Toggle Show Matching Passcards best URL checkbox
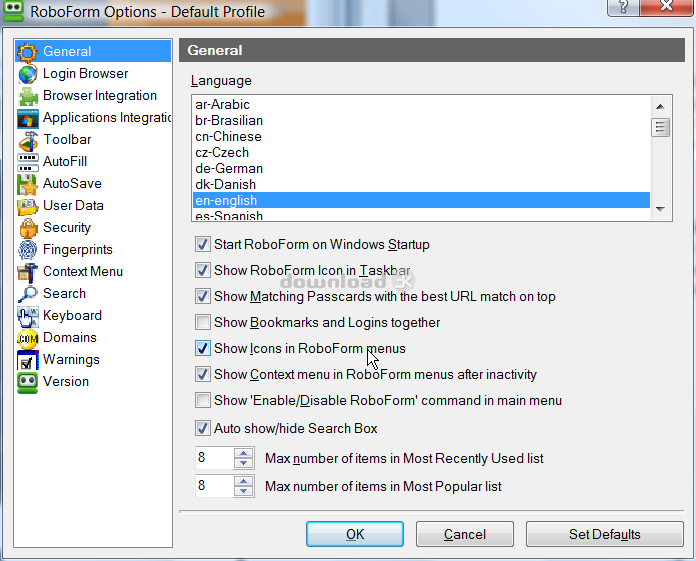Viewport: 696px width, 561px height. coord(202,296)
